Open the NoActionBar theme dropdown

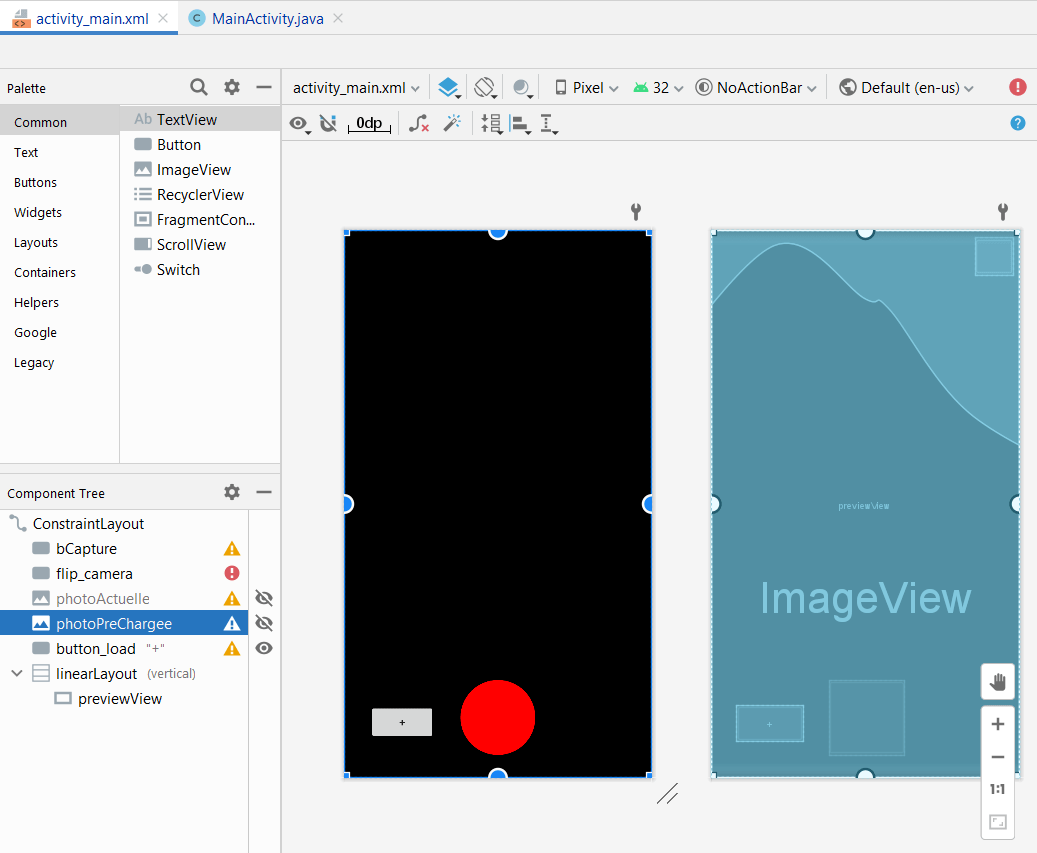757,87
